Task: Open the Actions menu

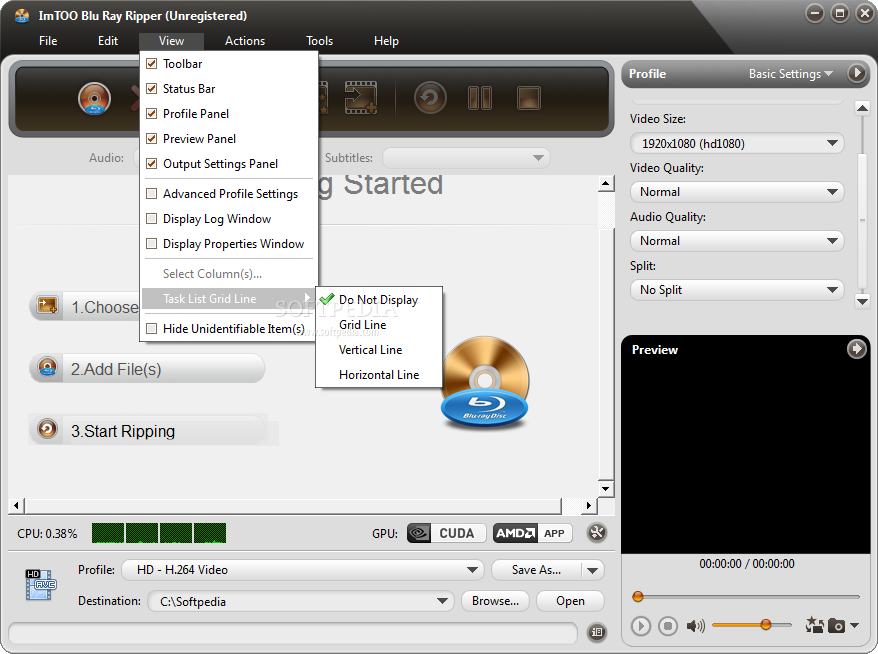Action: coord(245,41)
